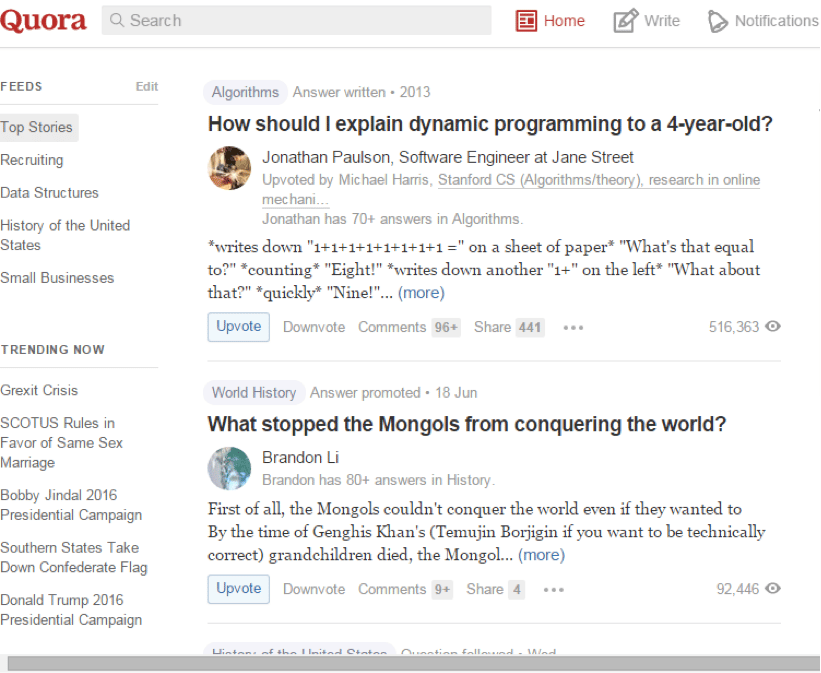821x673 pixels.
Task: Select the Recruiting feed
Action: (32, 160)
